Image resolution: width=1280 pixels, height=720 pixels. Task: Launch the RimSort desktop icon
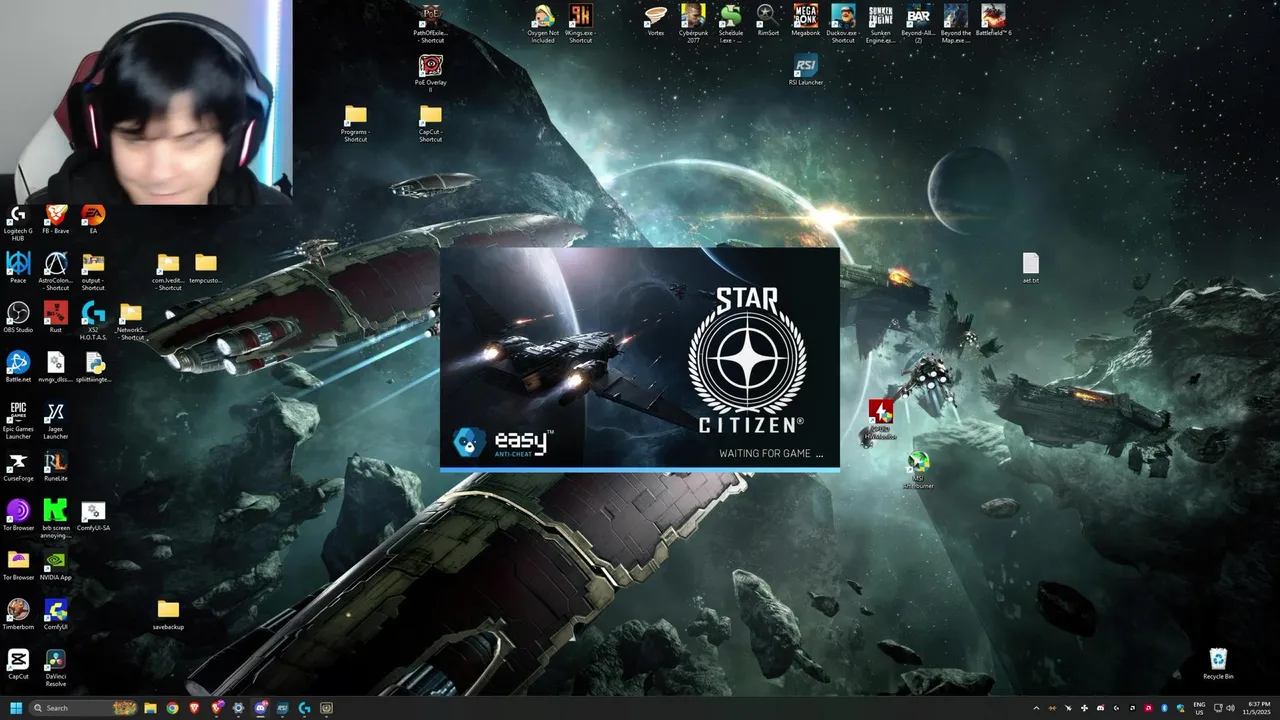(768, 20)
